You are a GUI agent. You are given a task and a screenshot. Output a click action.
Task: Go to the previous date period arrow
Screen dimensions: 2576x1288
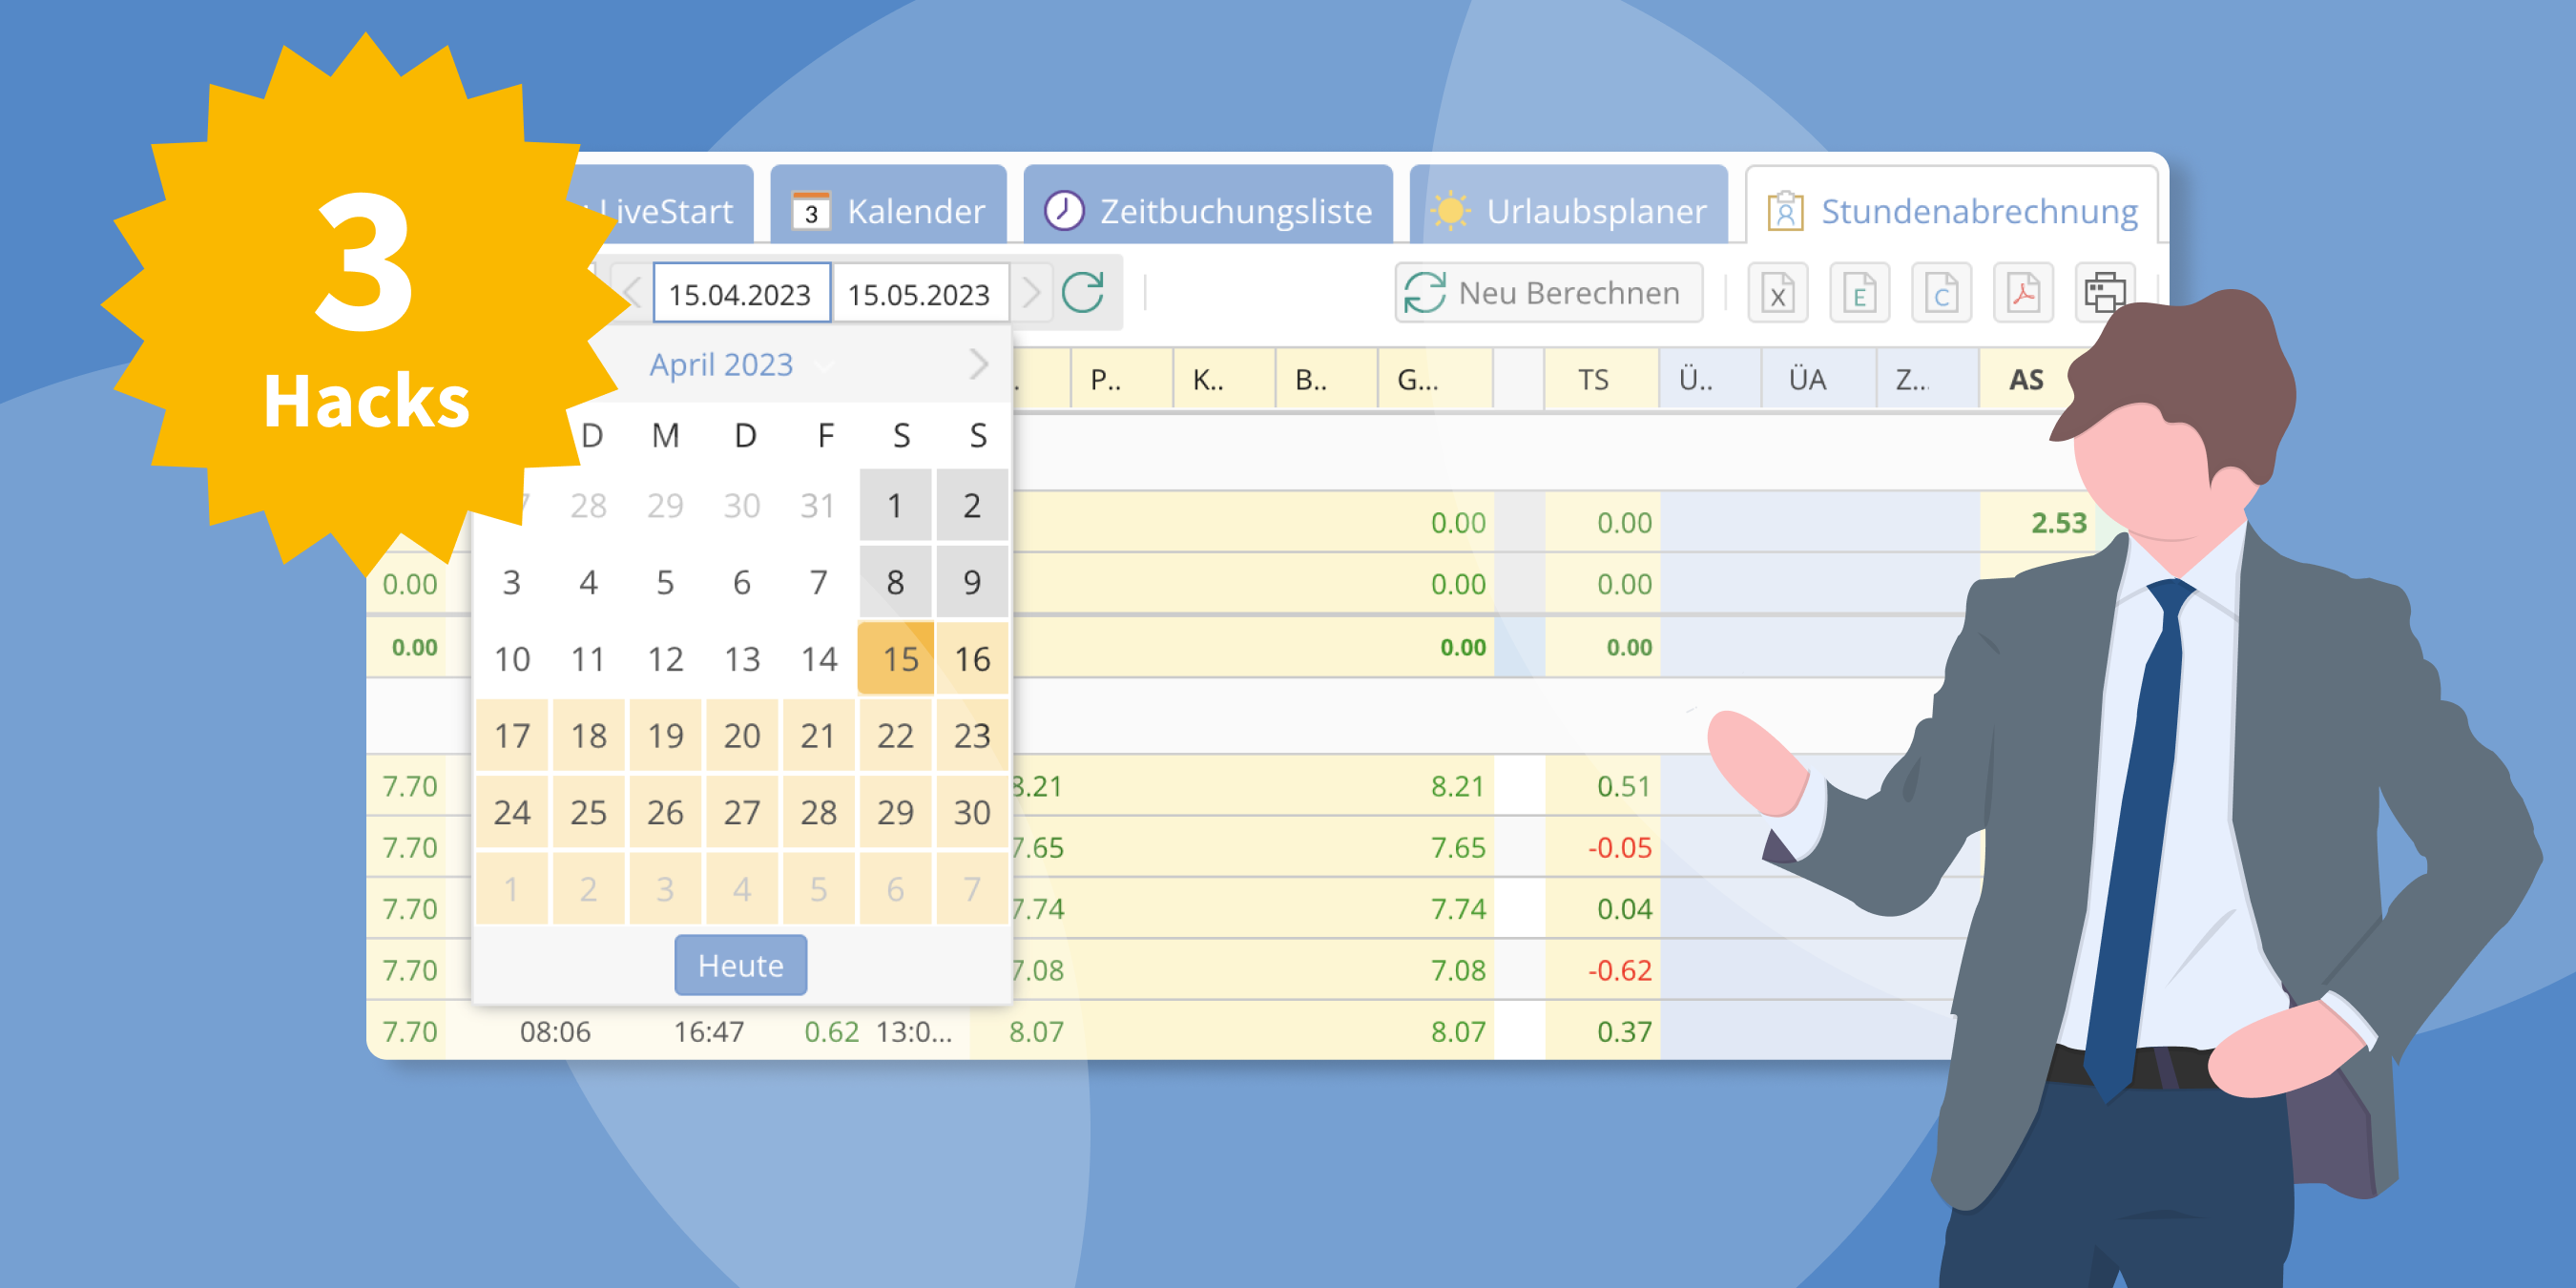tap(632, 293)
